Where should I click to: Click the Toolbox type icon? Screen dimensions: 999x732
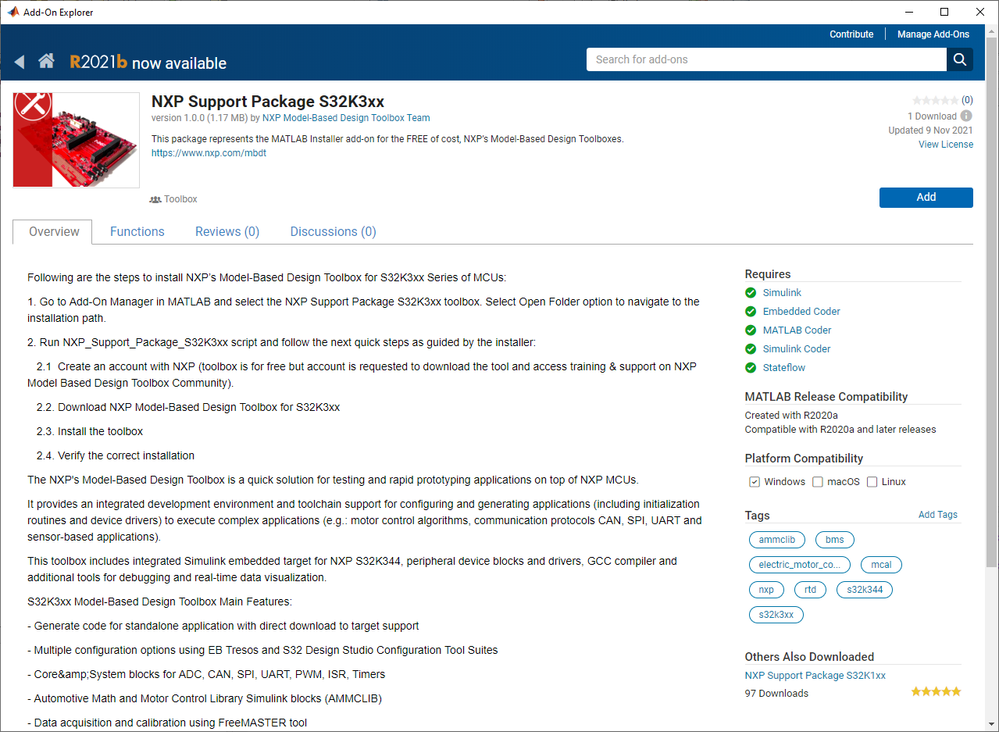(x=155, y=199)
